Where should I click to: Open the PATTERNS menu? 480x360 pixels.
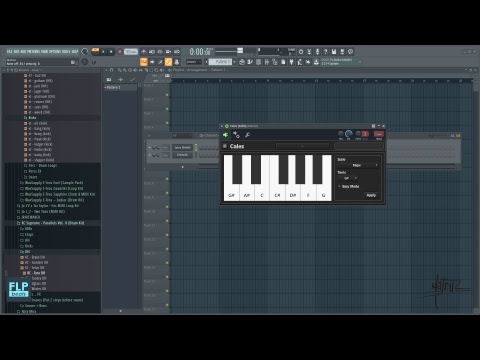pyautogui.click(x=33, y=52)
